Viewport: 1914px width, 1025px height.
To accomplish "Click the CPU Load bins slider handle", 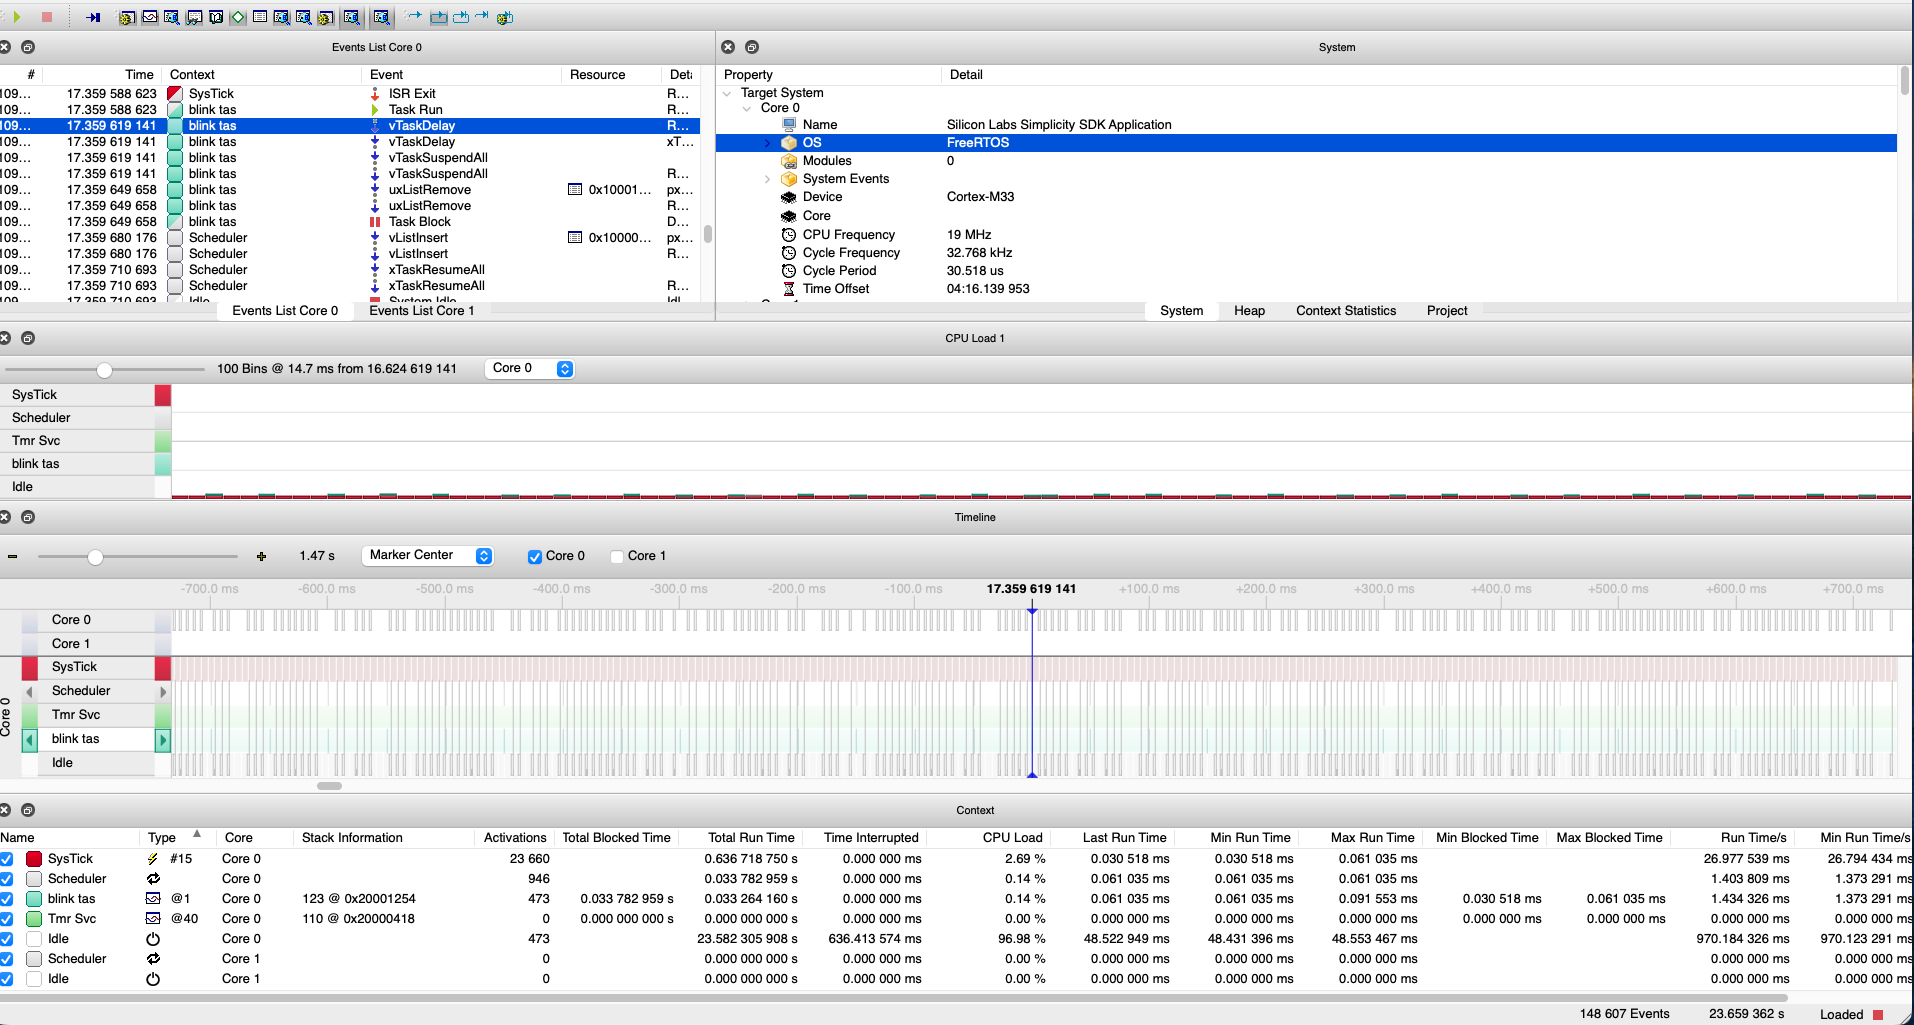I will coord(104,369).
